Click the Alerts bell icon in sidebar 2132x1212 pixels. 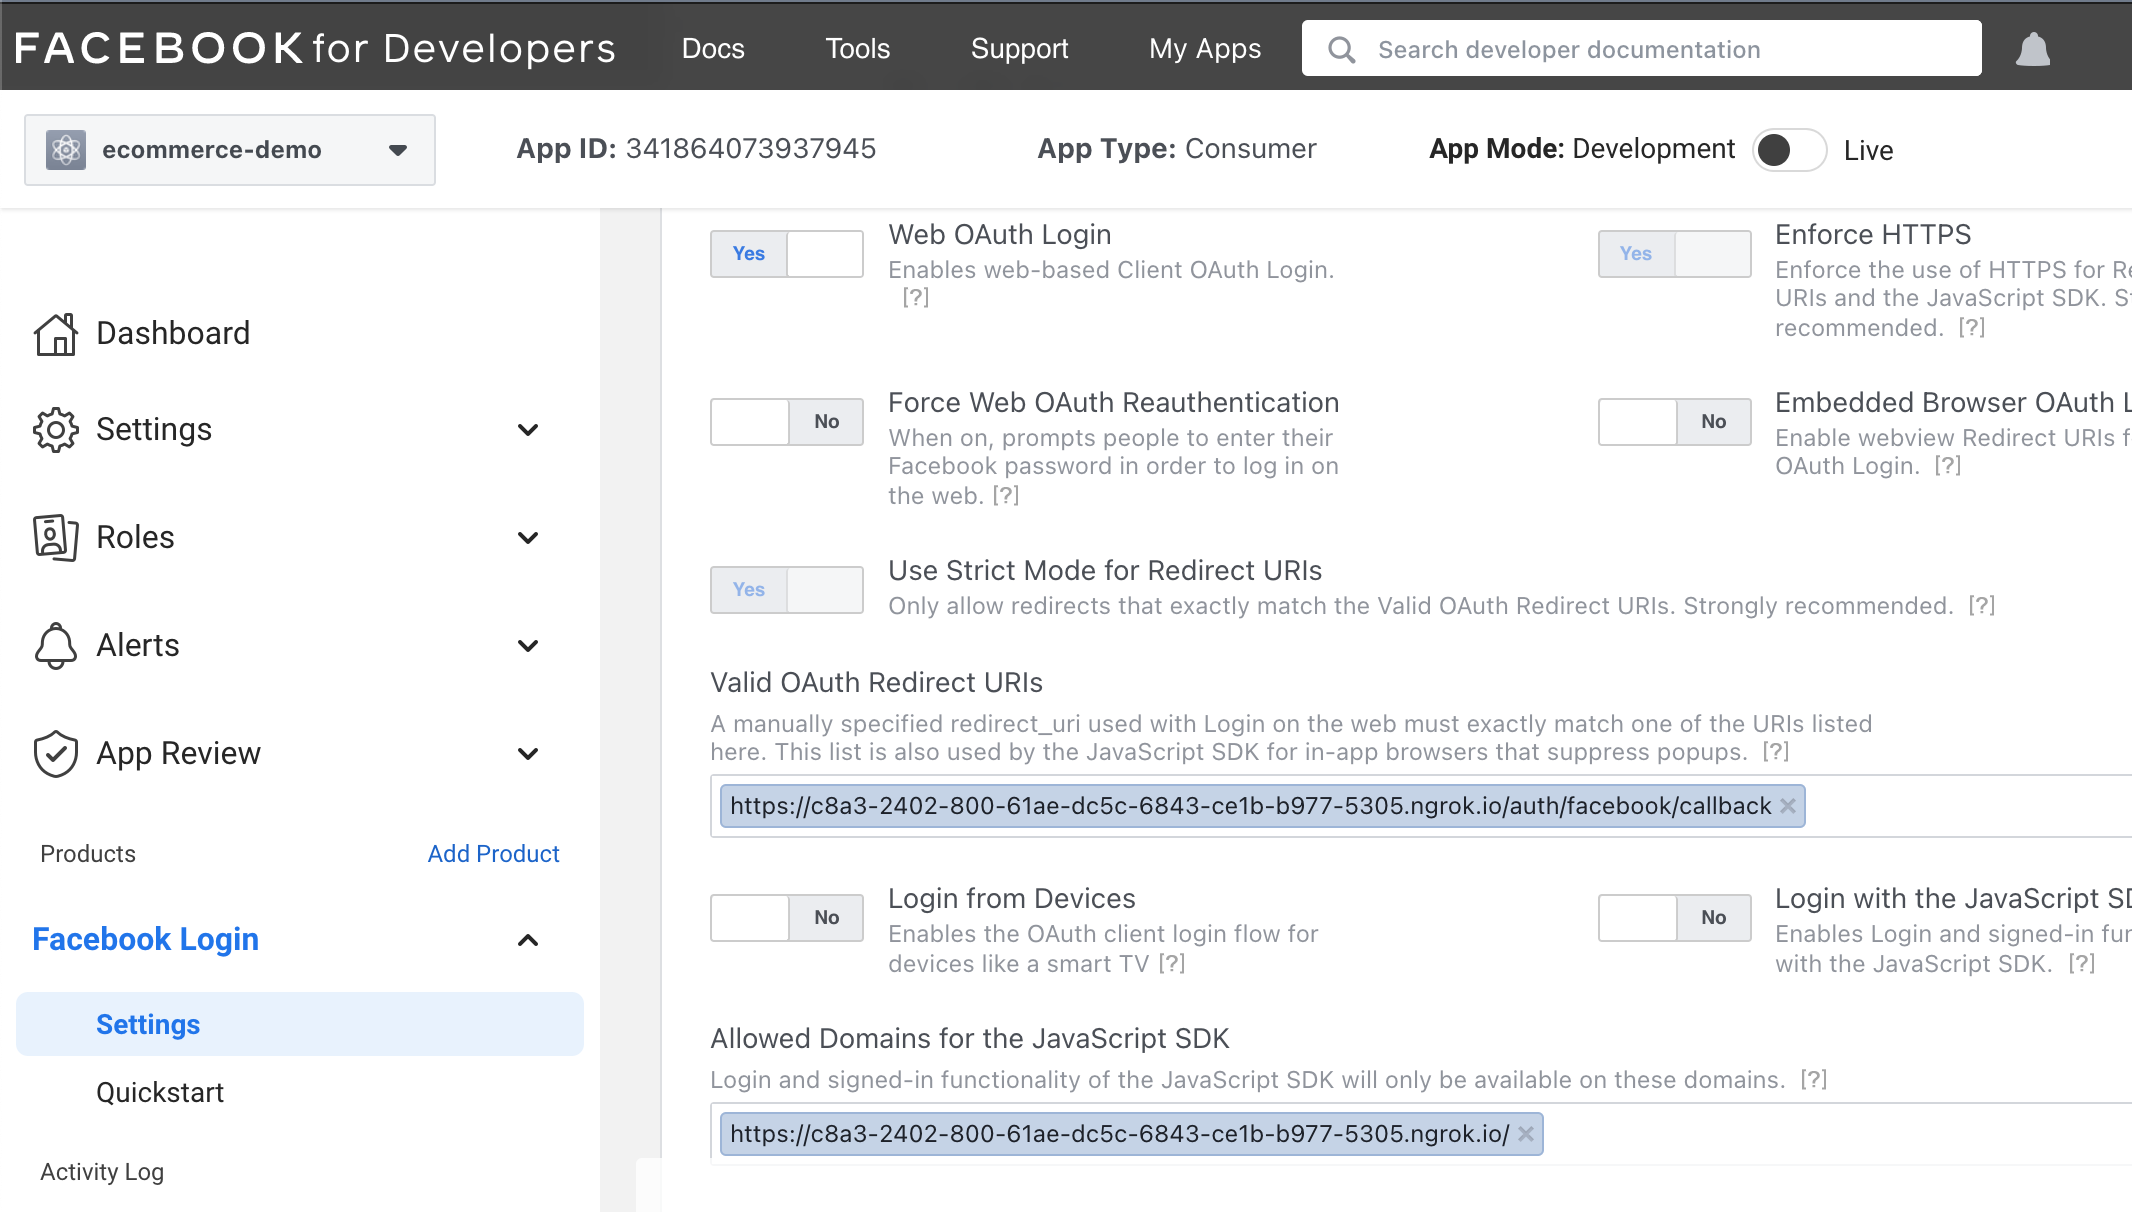pyautogui.click(x=56, y=646)
